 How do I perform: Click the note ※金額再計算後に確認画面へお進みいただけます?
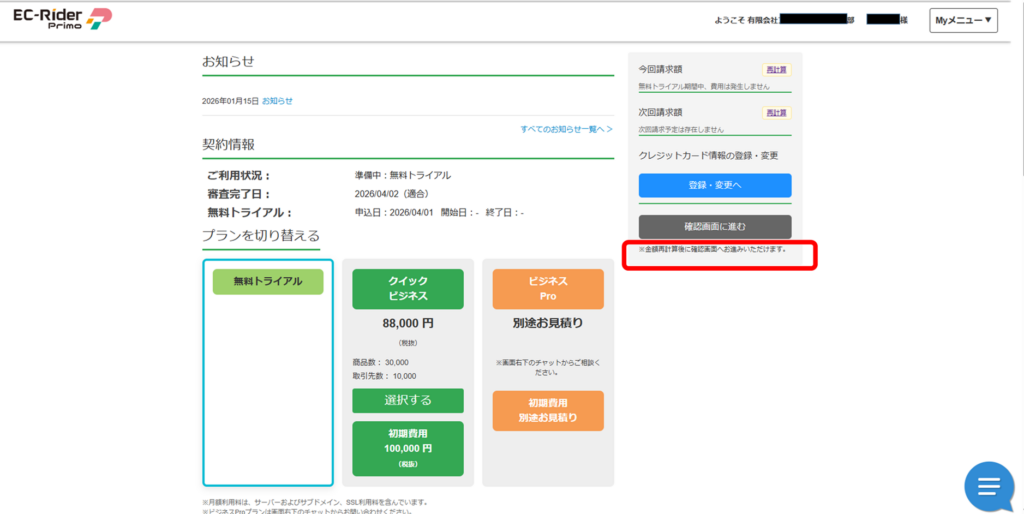point(712,249)
